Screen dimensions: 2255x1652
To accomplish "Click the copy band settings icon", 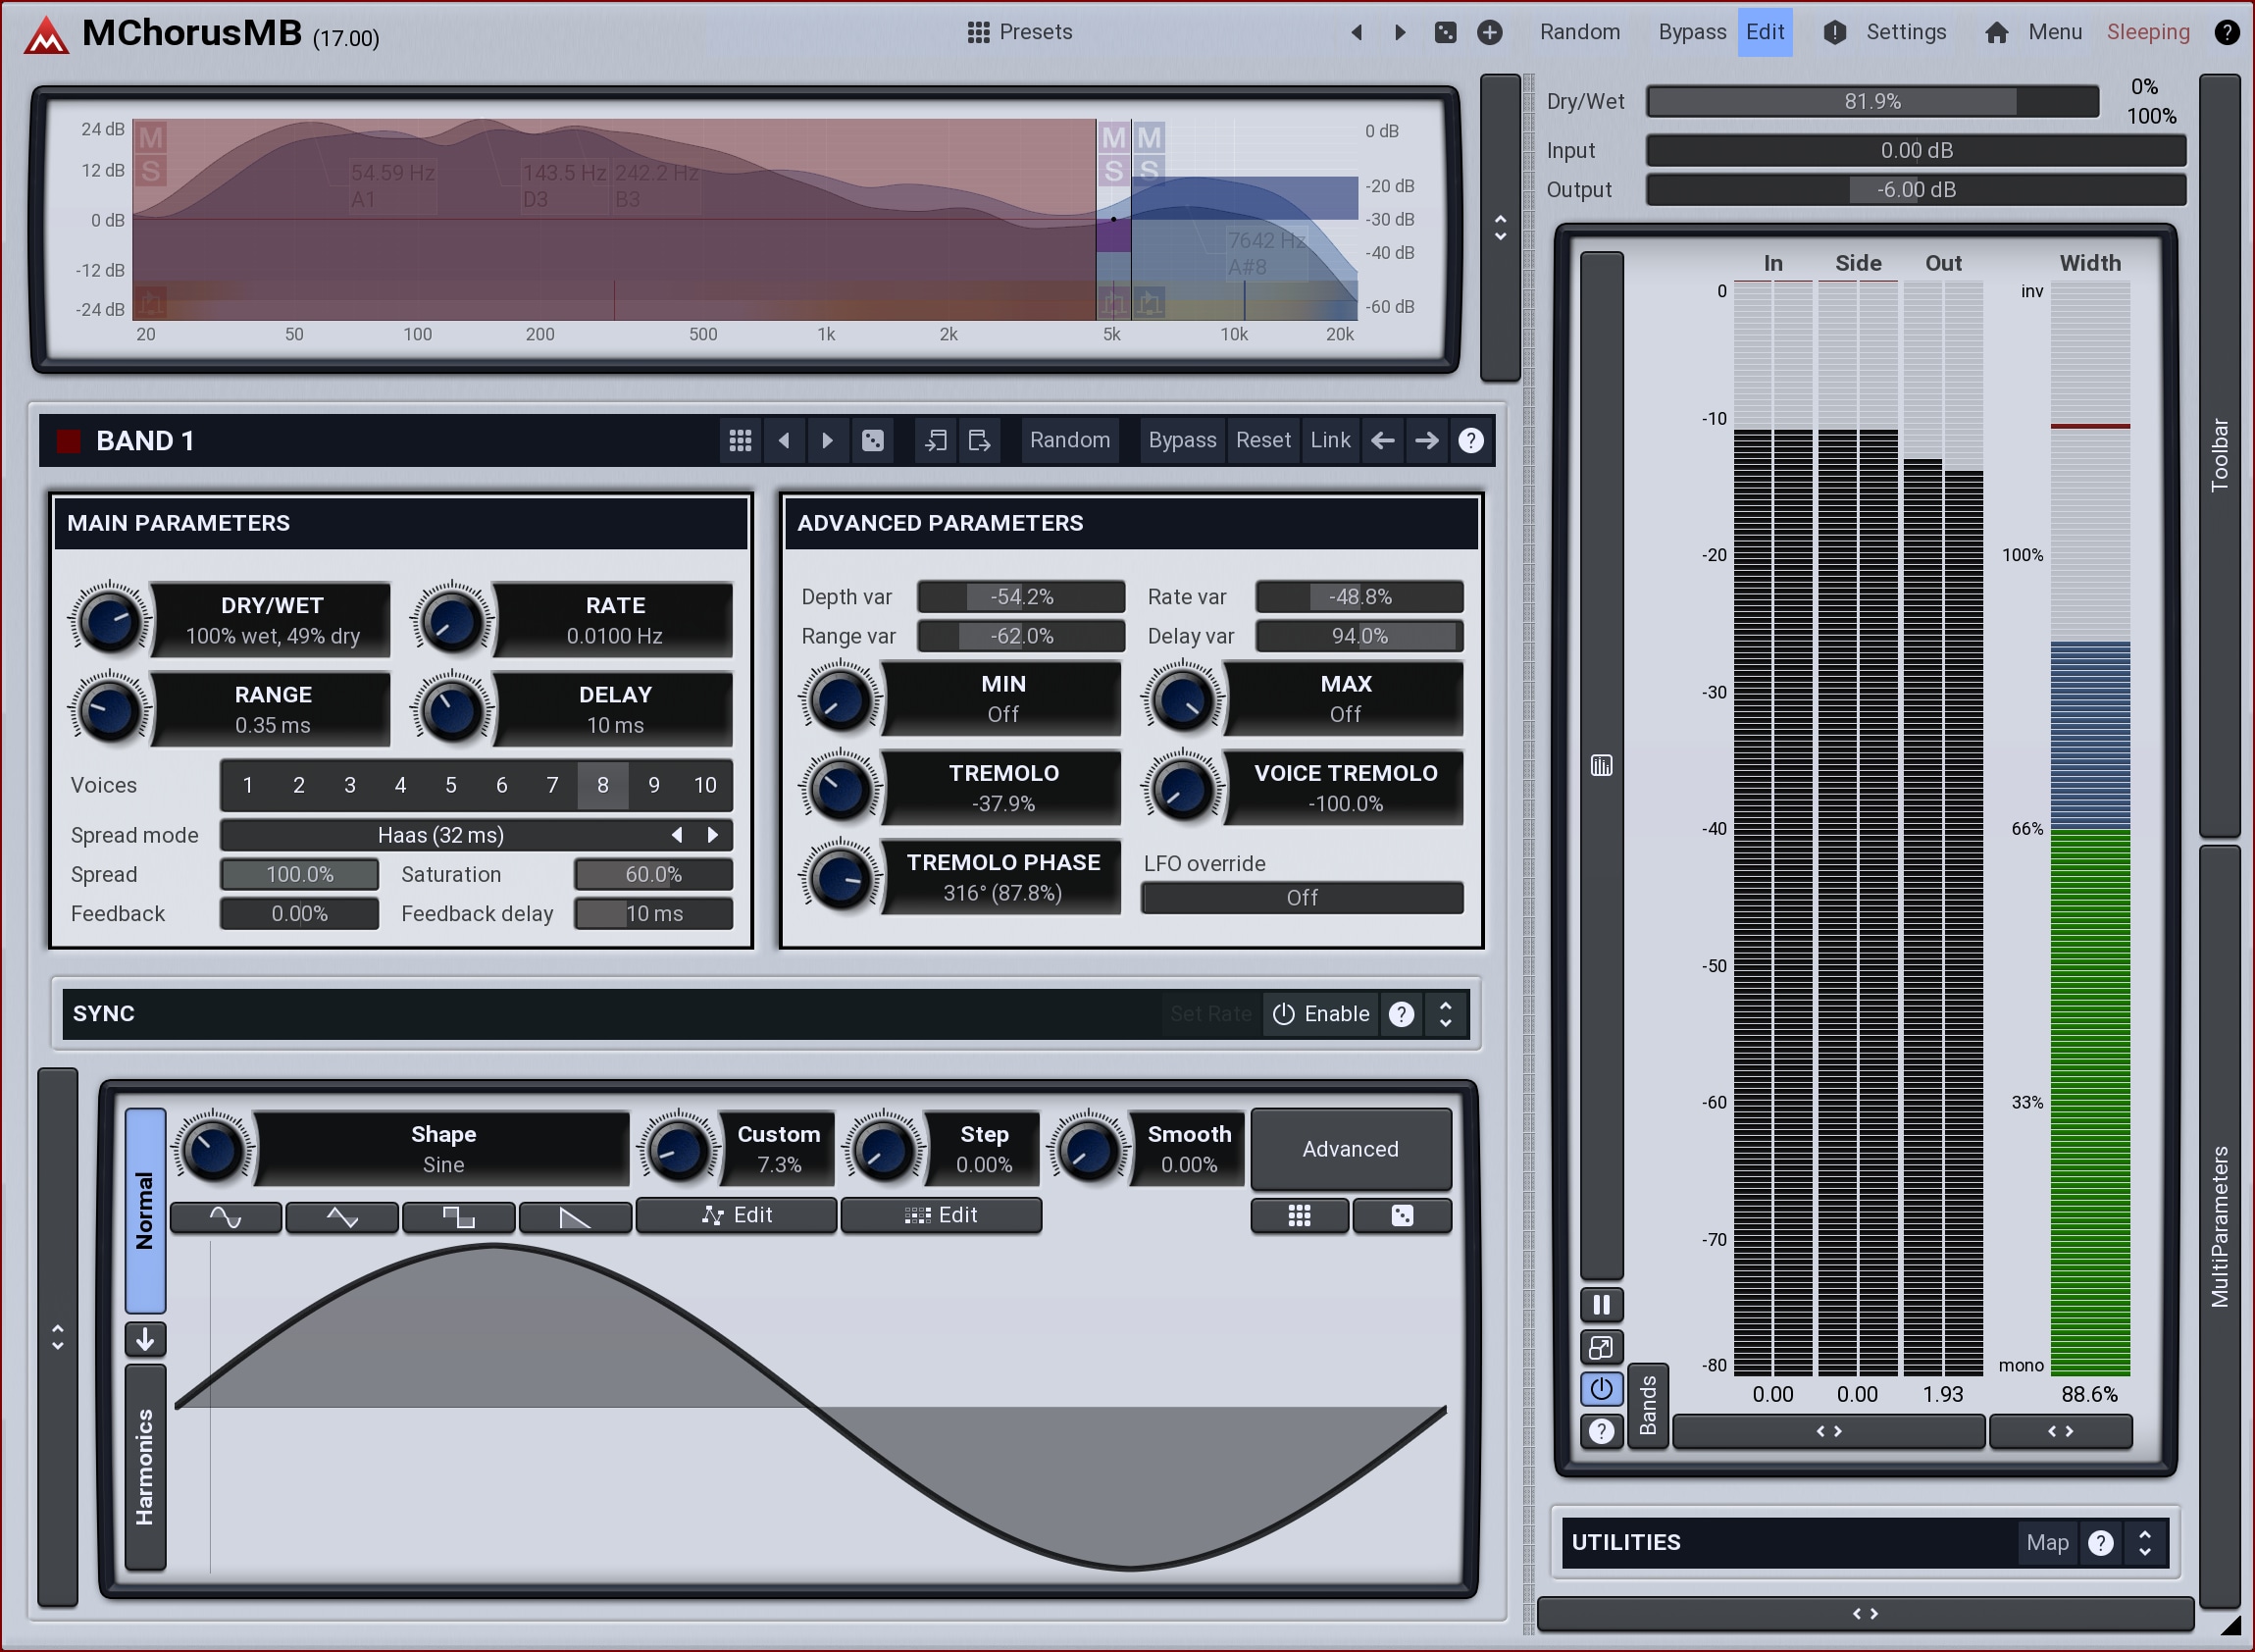I will click(936, 441).
